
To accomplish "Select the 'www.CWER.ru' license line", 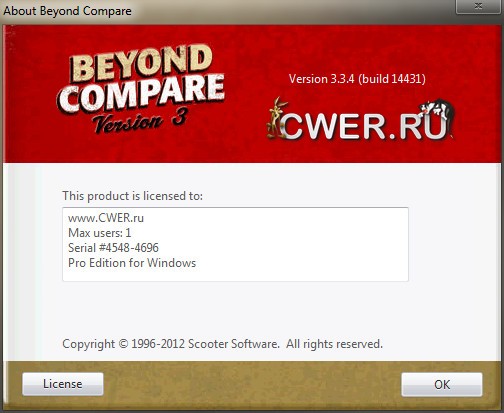I will 106,218.
